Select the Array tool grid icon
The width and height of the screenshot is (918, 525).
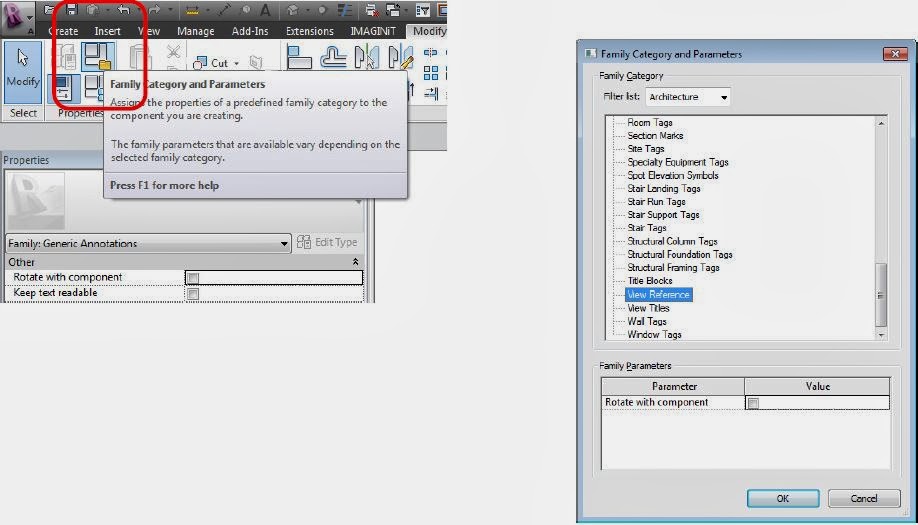[x=431, y=73]
